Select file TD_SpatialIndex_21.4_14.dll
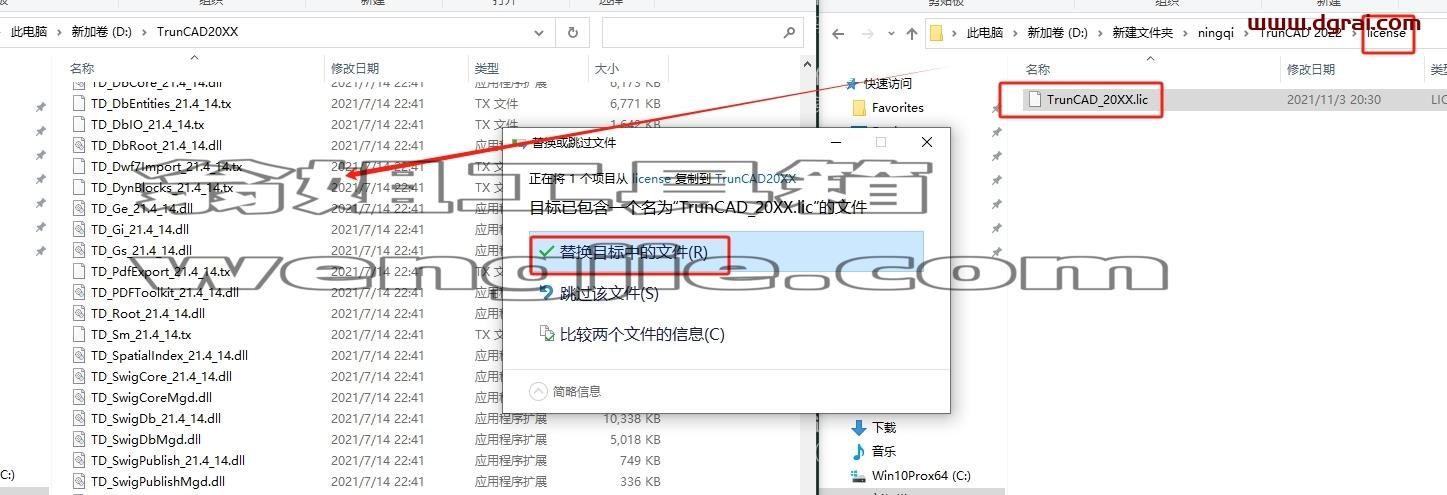The width and height of the screenshot is (1447, 495). [169, 355]
